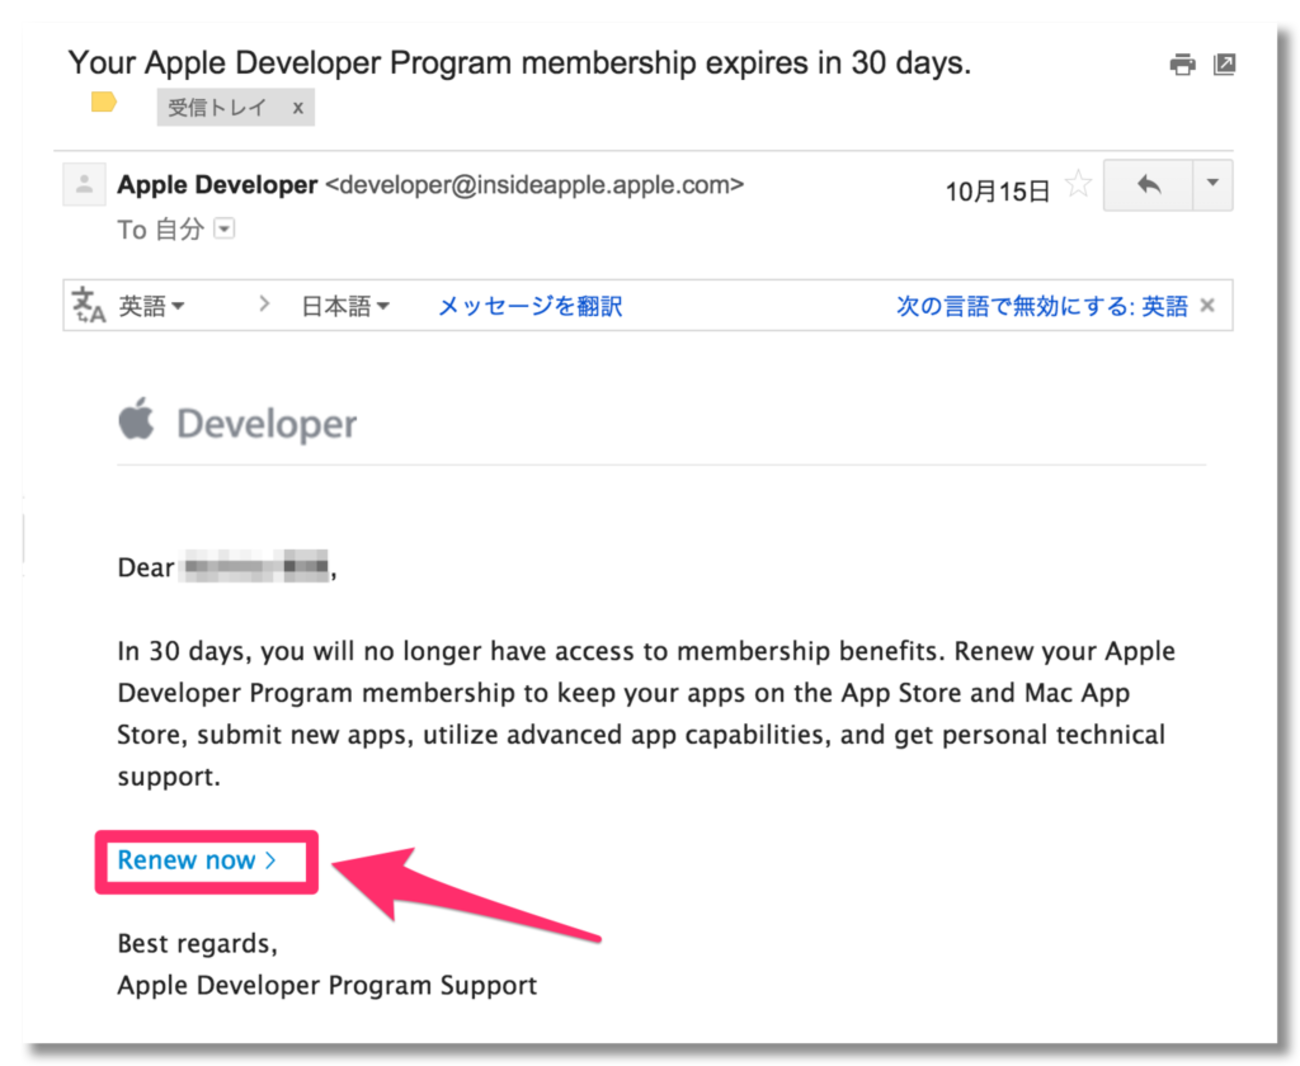Image resolution: width=1300 pixels, height=1066 pixels.
Task: Click the sender address developer@insideapple.apple.com
Action: 534,185
